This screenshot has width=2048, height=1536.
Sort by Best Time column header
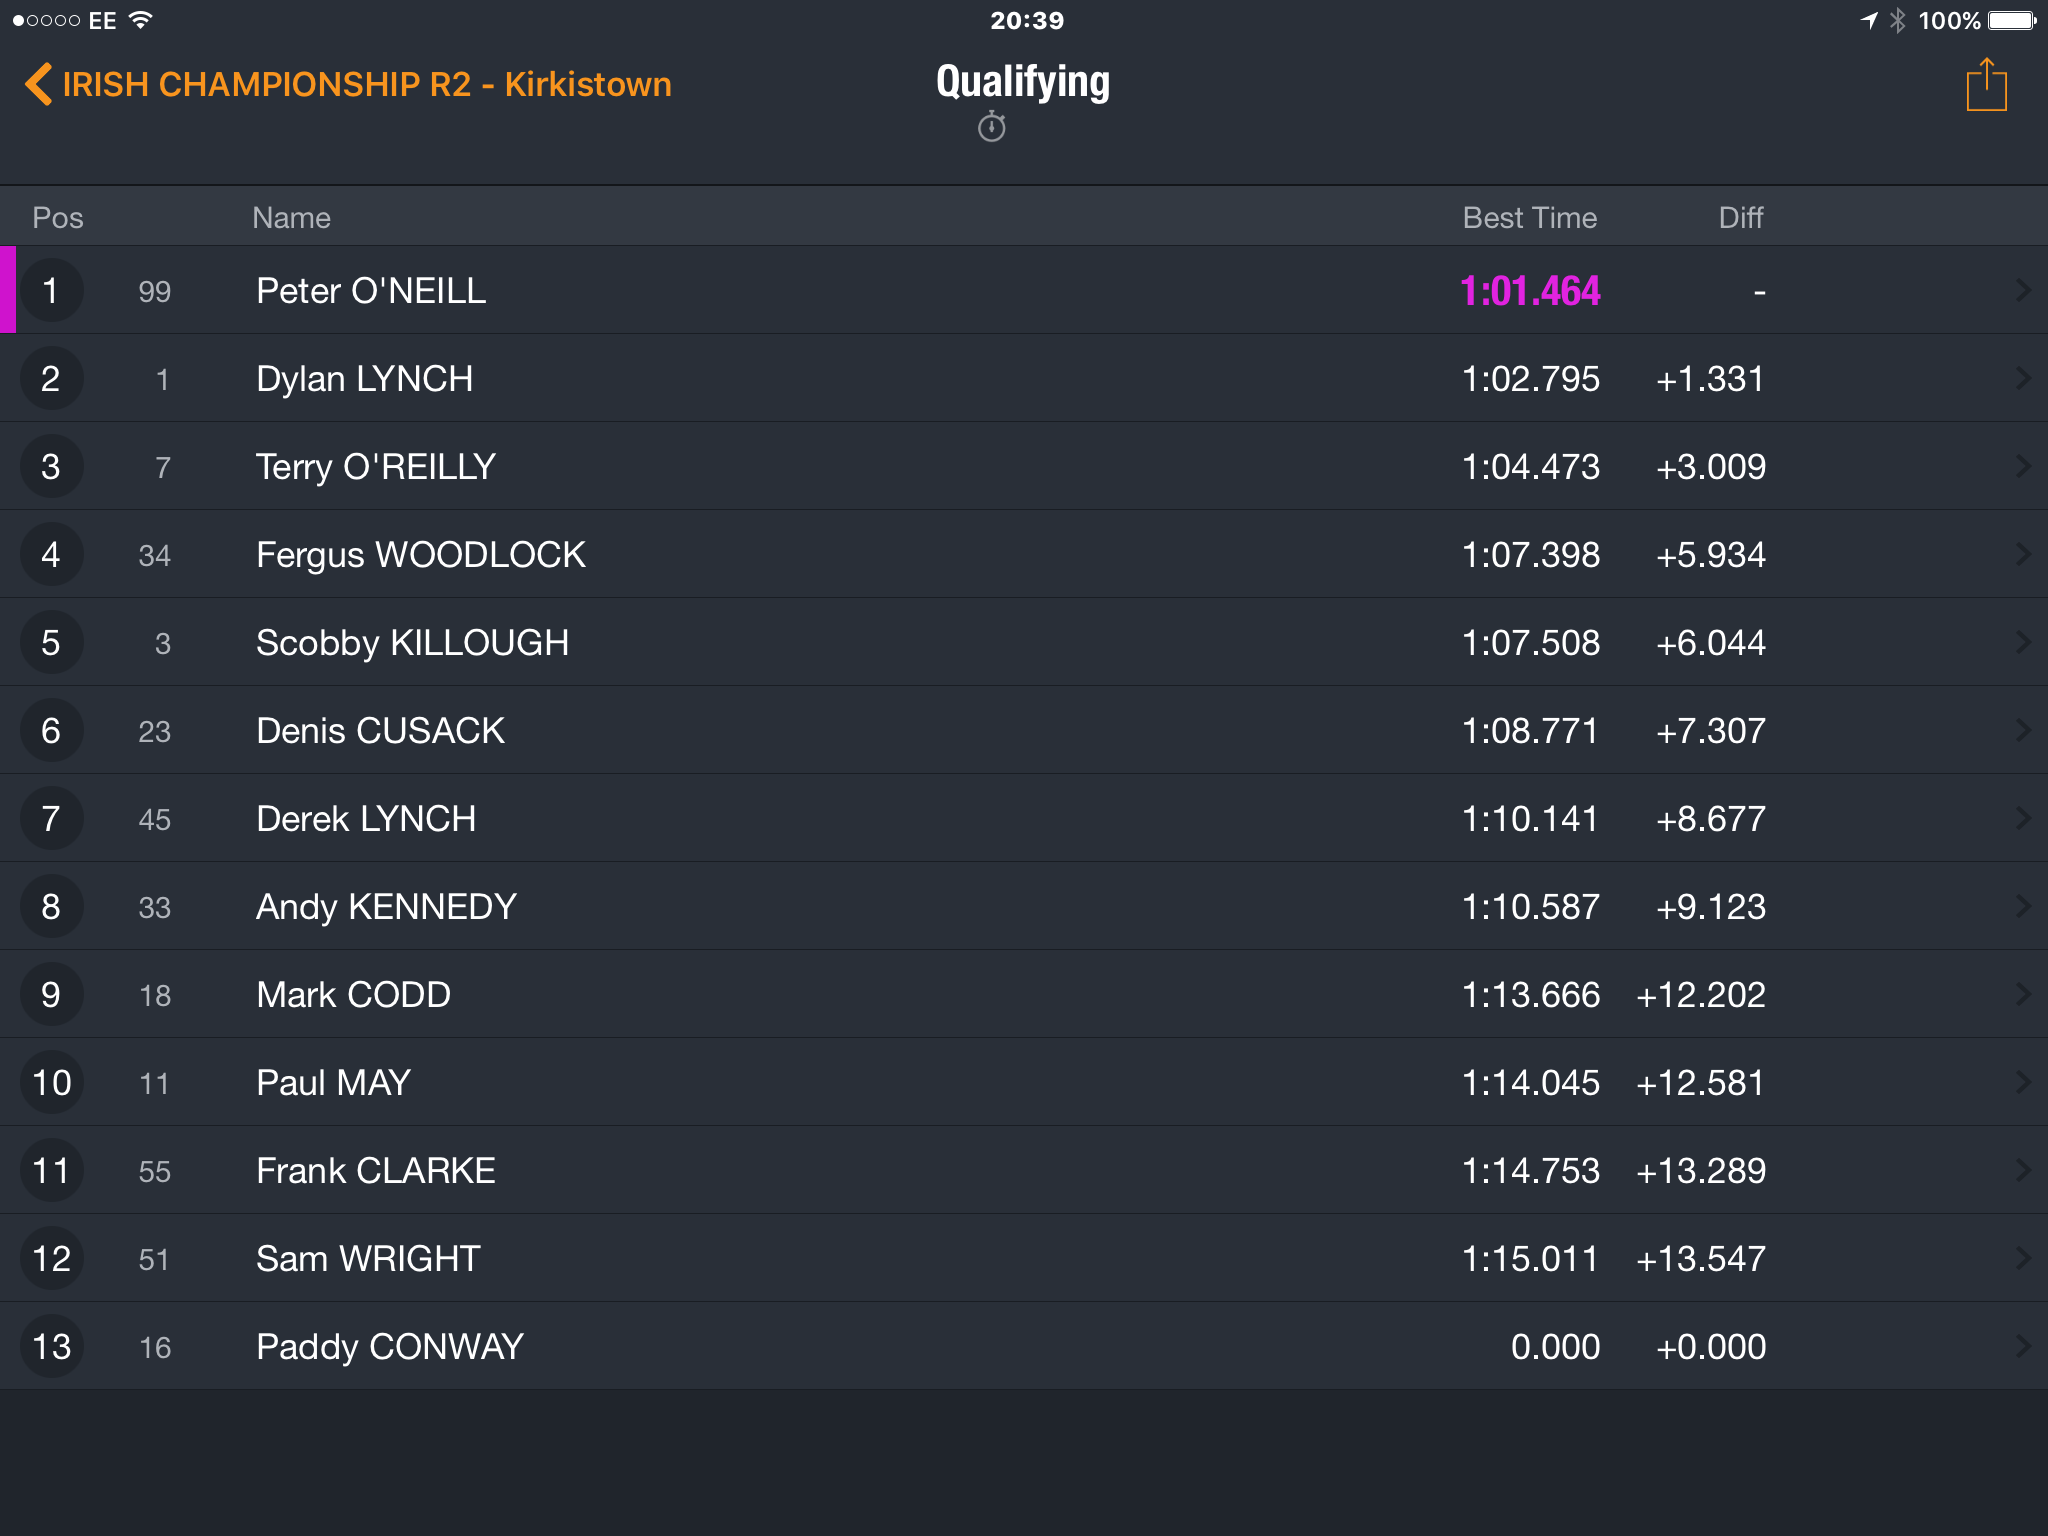(1529, 217)
